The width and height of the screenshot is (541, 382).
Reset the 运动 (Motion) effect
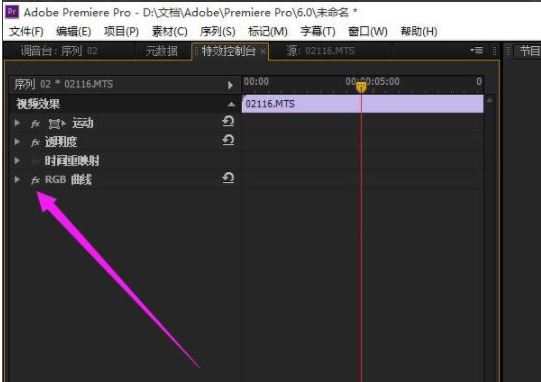pyautogui.click(x=228, y=121)
